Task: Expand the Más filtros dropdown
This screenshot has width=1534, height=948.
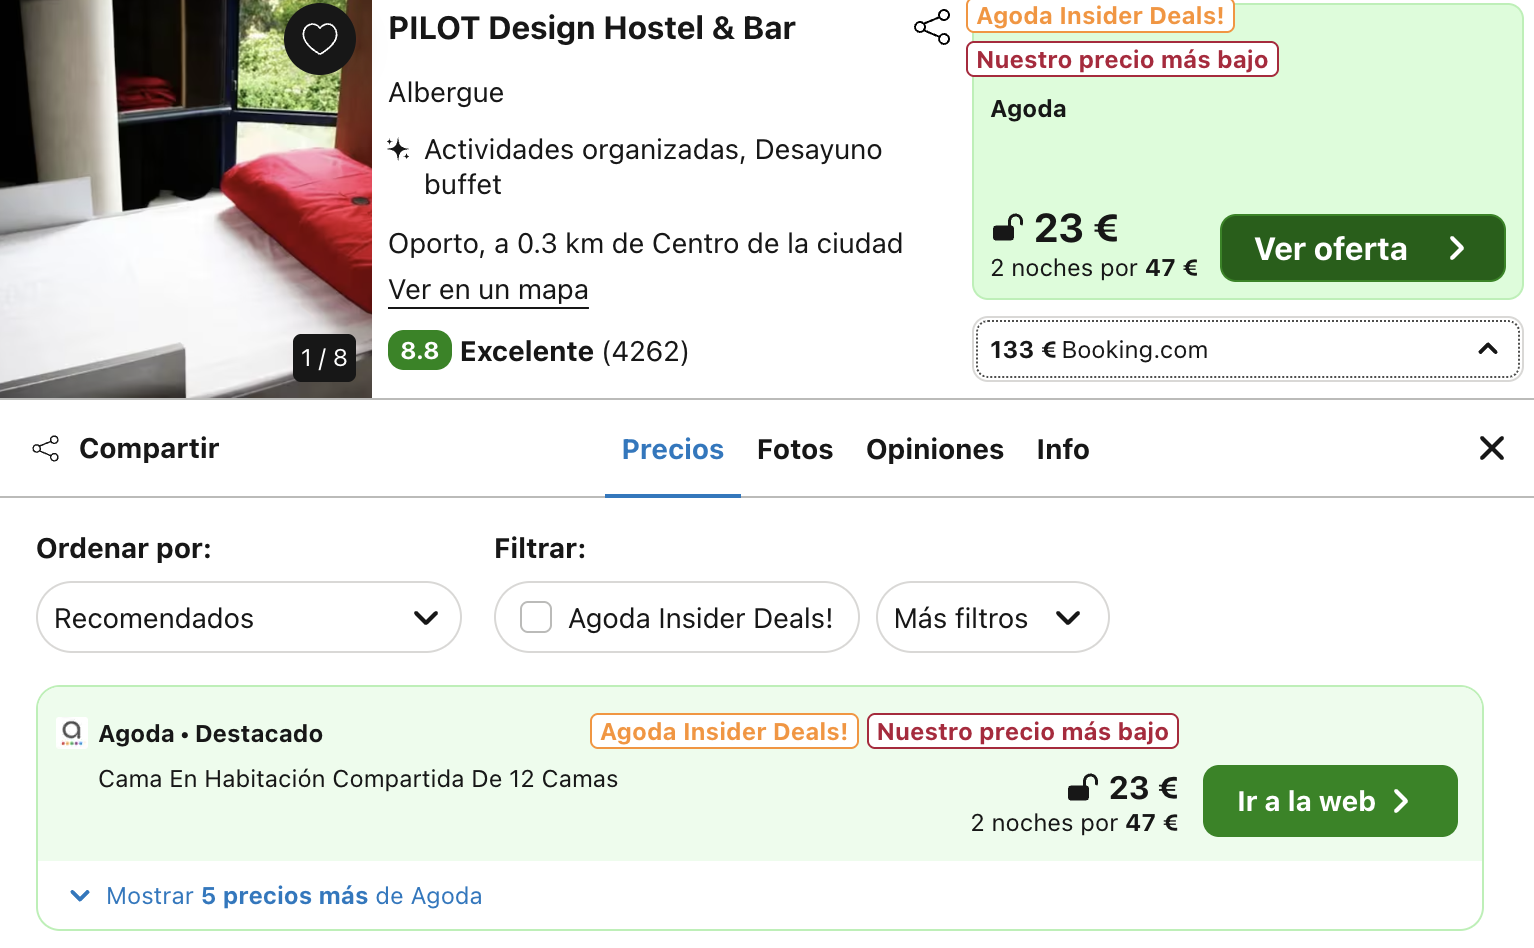Action: [x=992, y=617]
